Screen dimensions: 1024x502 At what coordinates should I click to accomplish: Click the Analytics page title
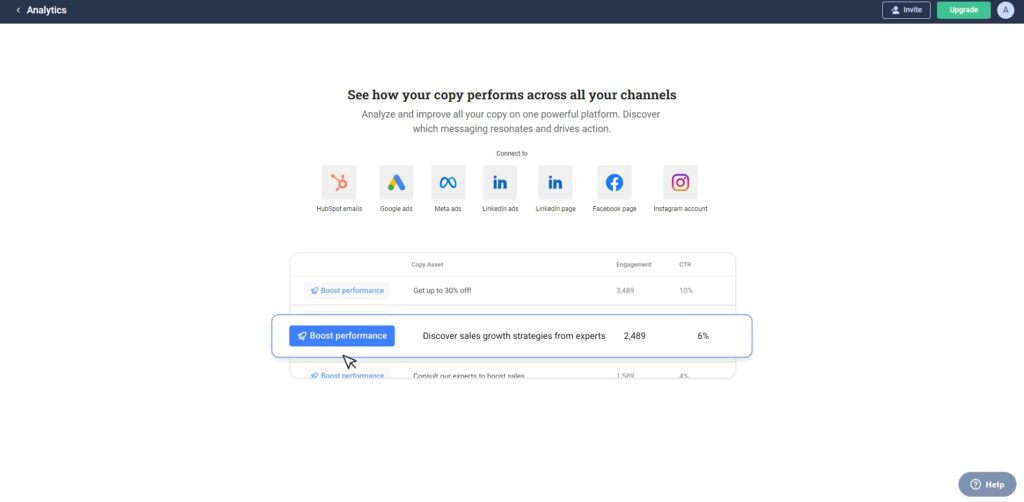coord(46,10)
